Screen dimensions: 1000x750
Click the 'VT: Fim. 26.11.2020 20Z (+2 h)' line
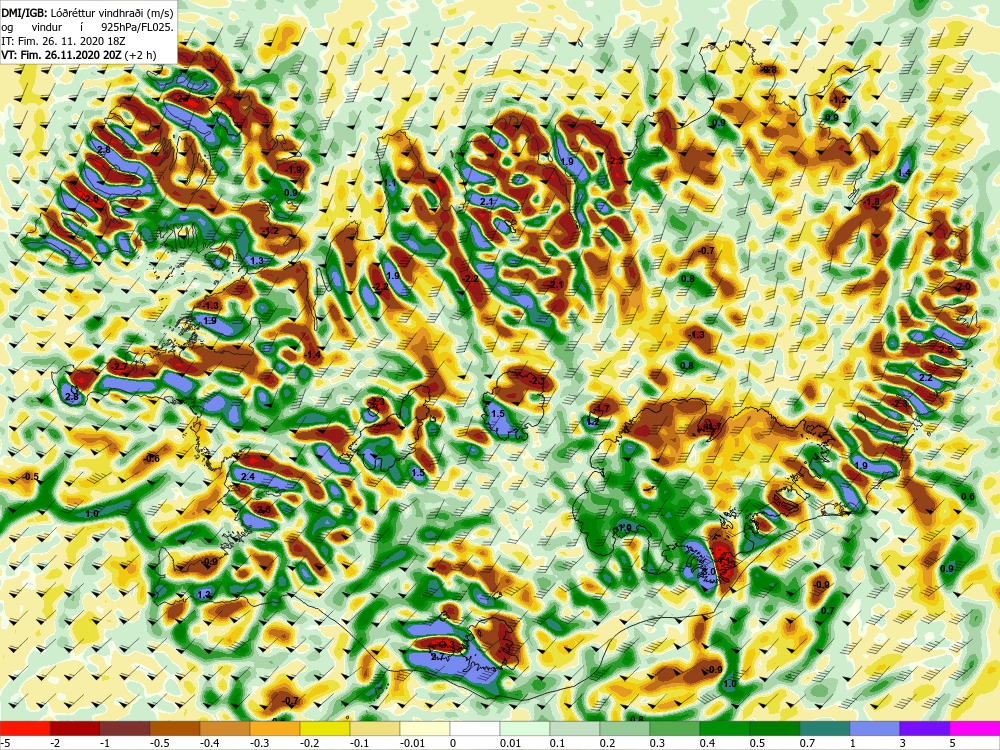click(77, 55)
